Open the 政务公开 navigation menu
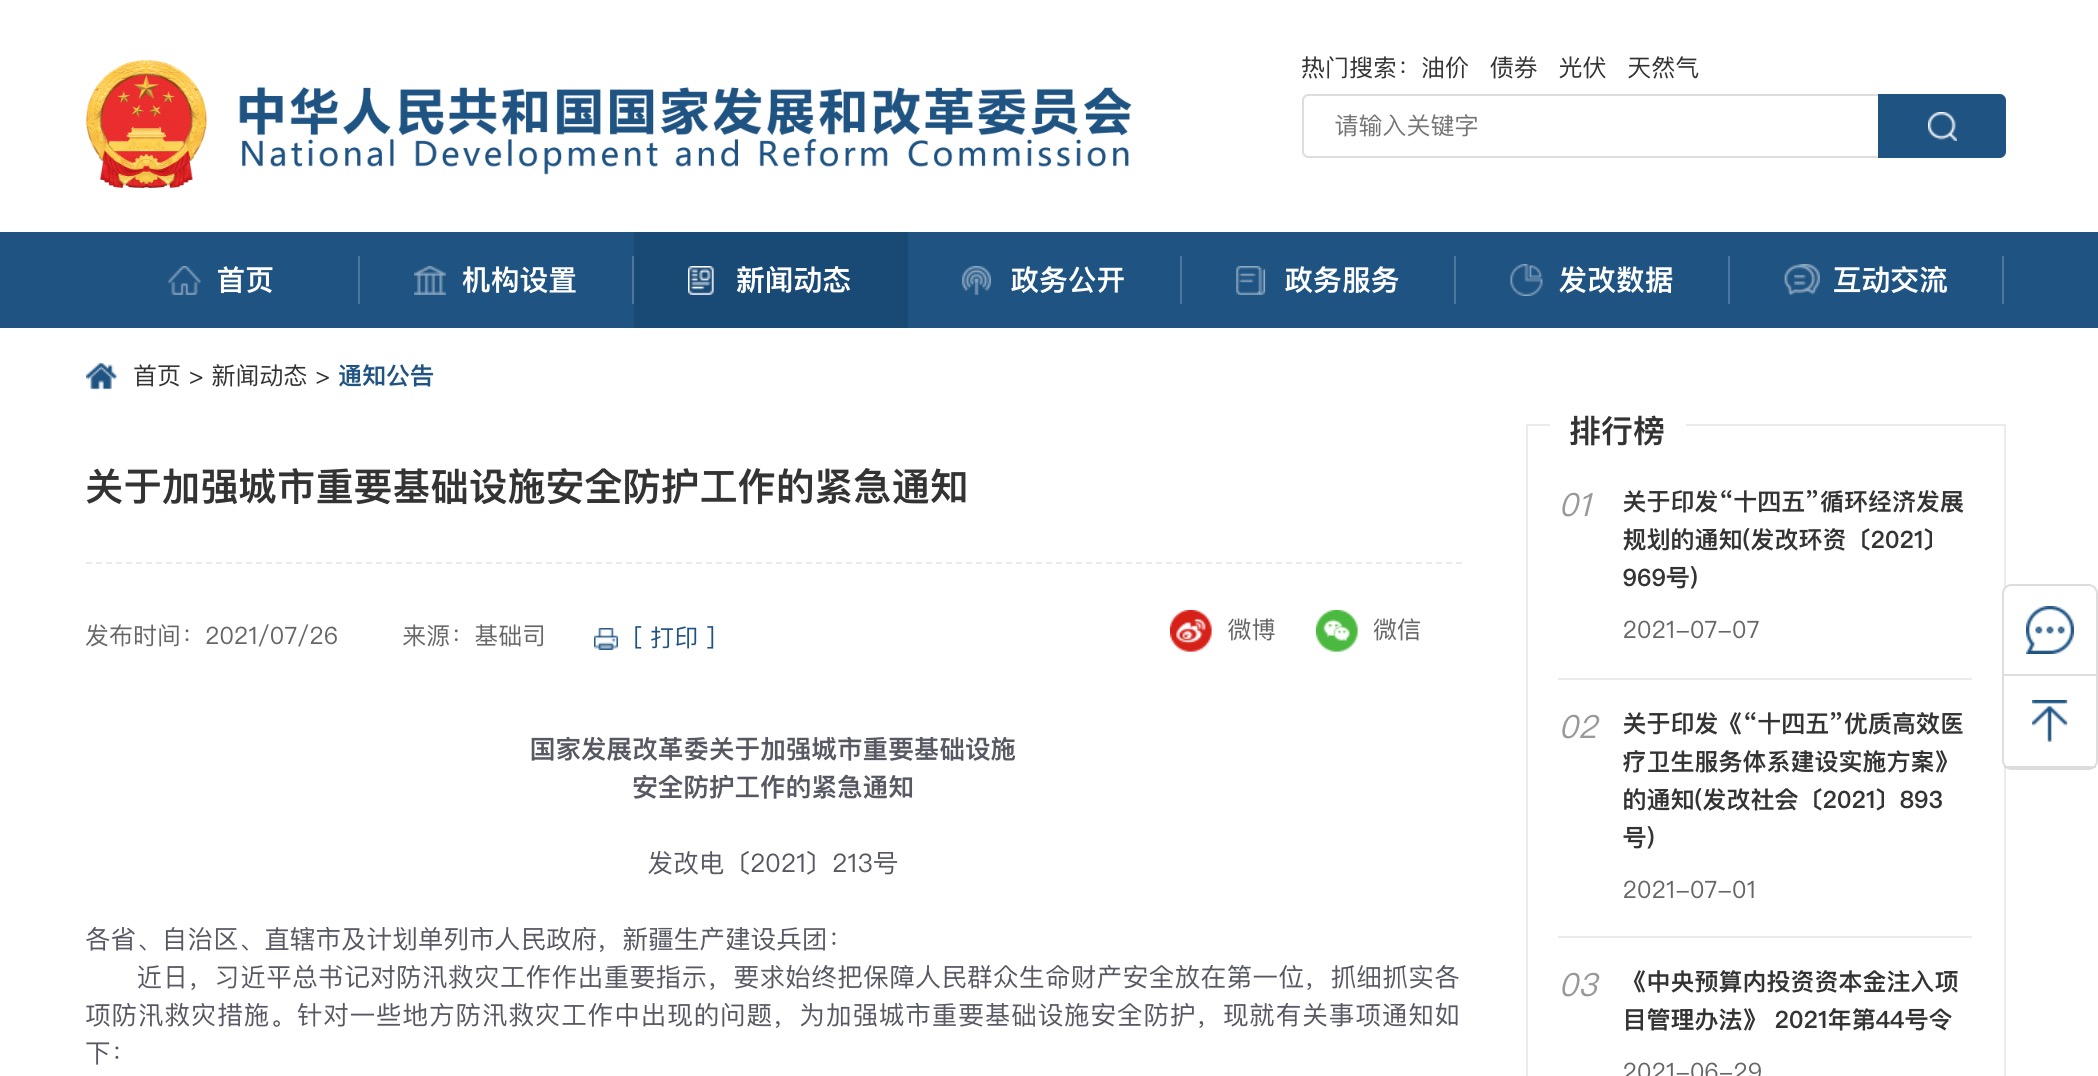Screen dimensions: 2098x1076 point(1044,280)
